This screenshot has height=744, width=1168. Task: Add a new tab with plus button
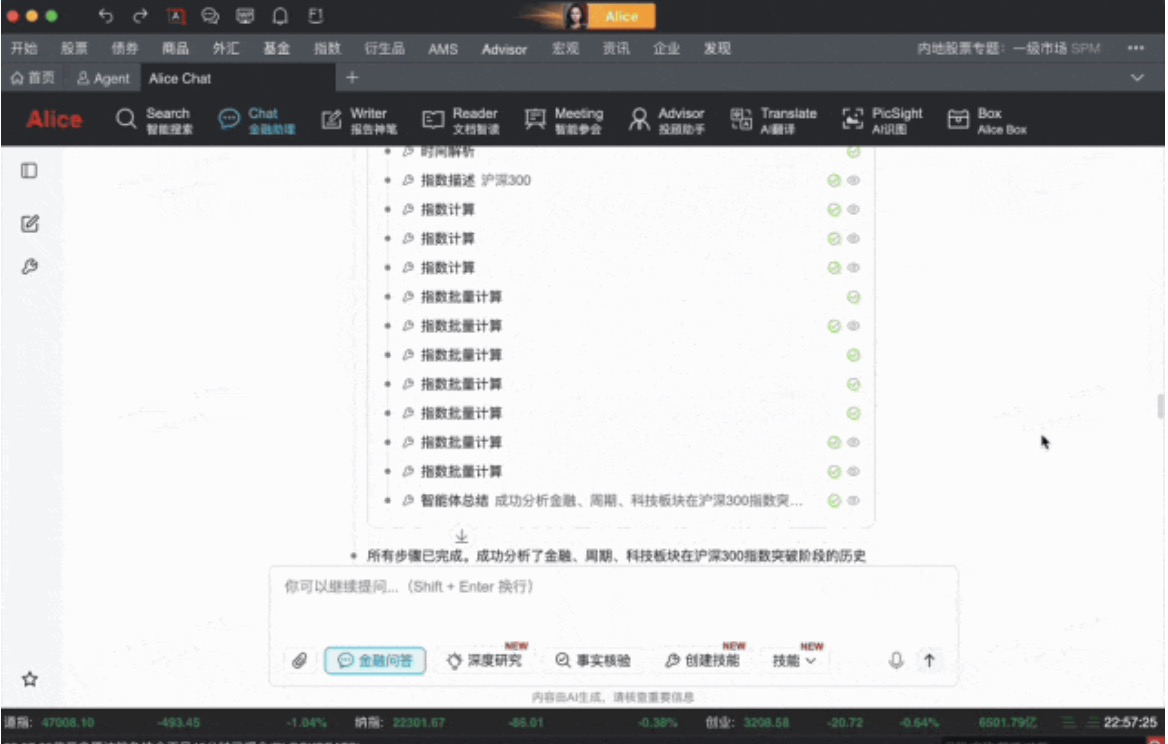pyautogui.click(x=352, y=77)
